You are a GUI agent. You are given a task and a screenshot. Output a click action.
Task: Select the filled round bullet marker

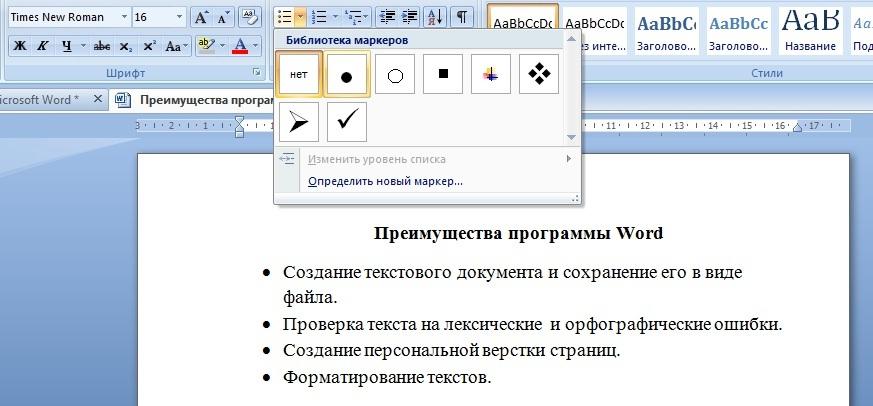347,75
